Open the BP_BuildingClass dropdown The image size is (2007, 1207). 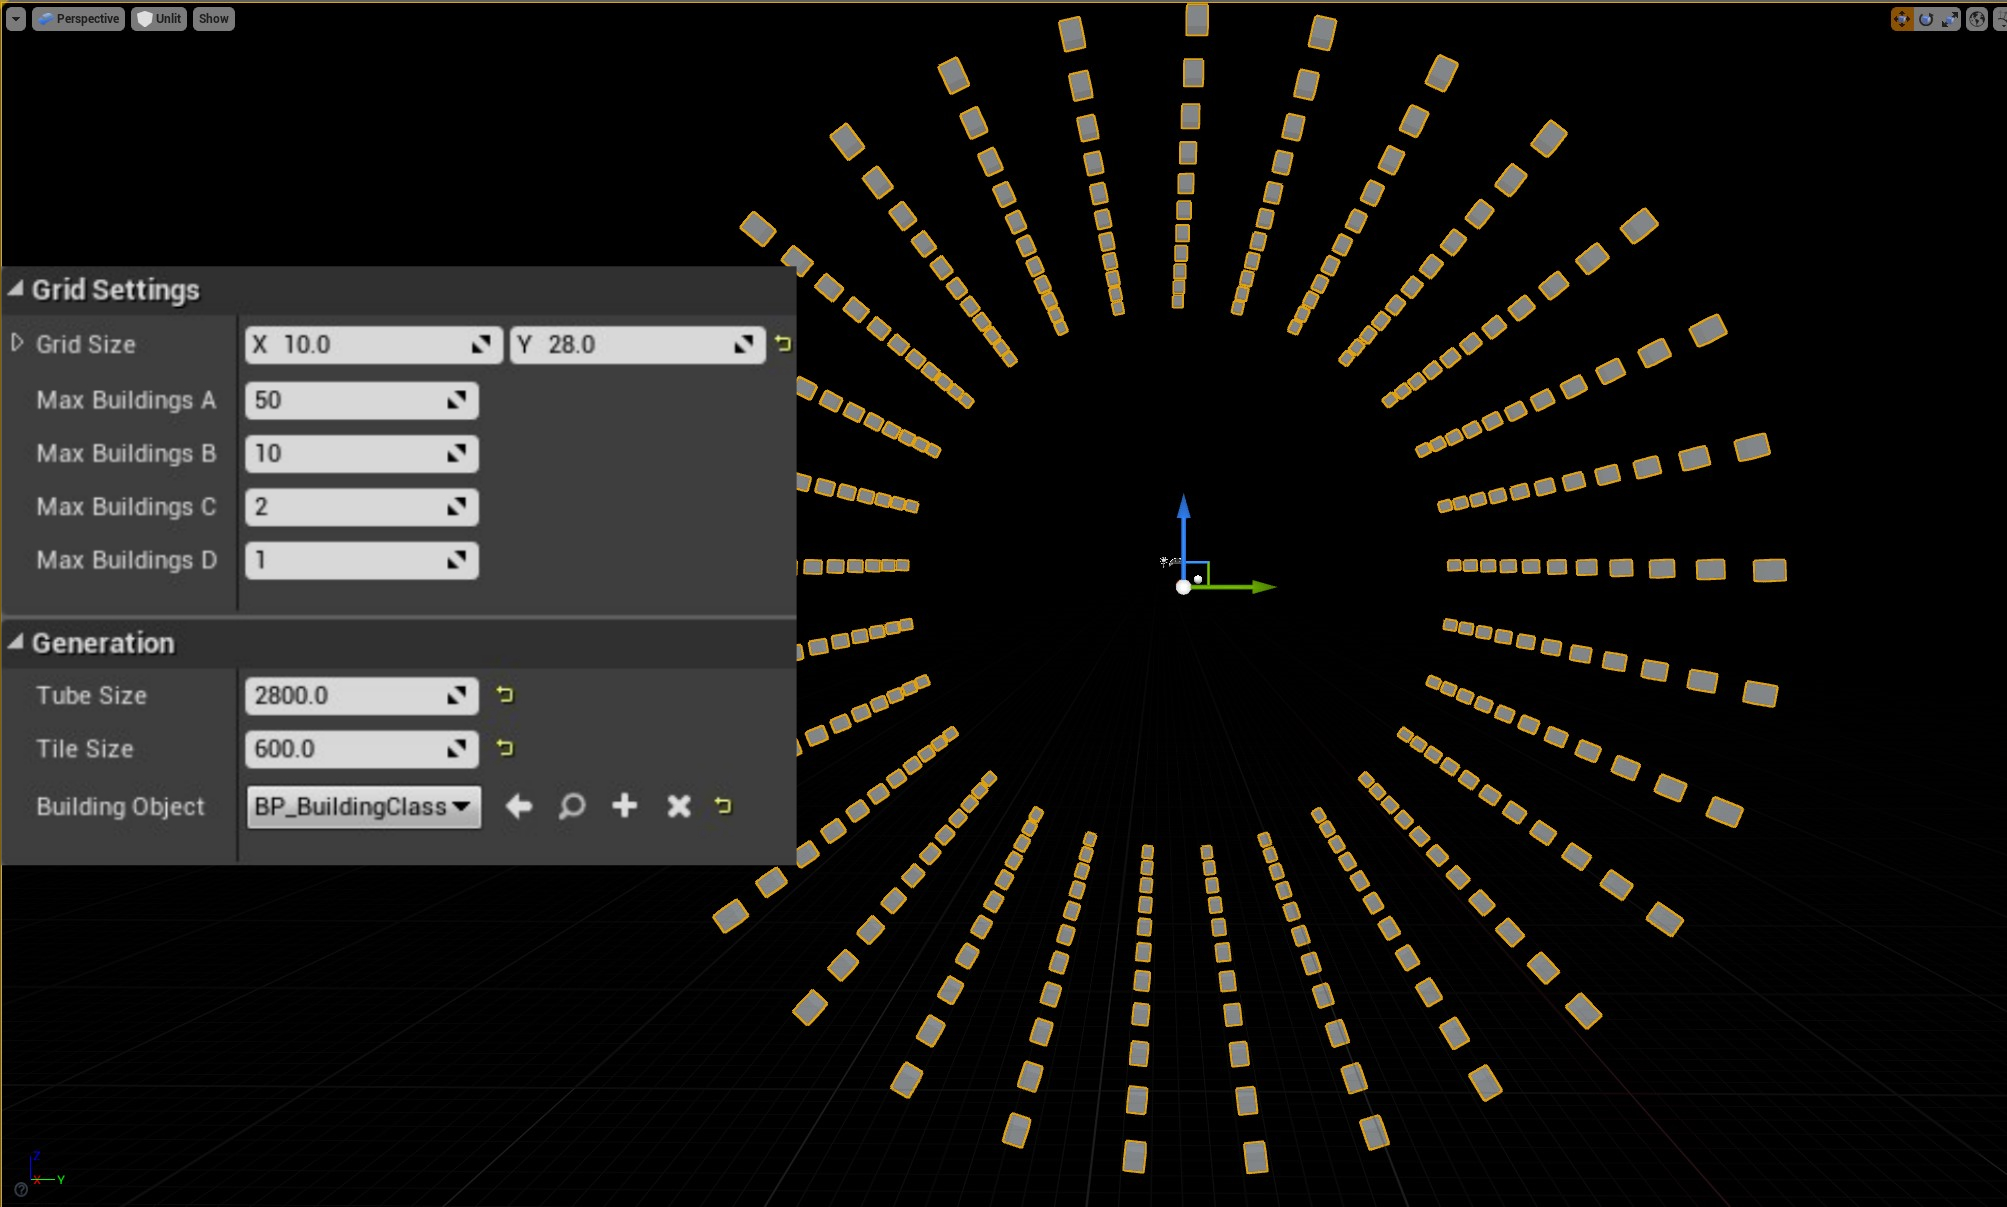[363, 807]
